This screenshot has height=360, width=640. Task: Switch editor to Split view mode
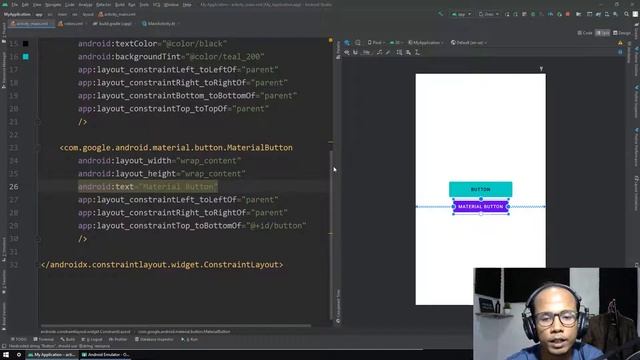603,33
